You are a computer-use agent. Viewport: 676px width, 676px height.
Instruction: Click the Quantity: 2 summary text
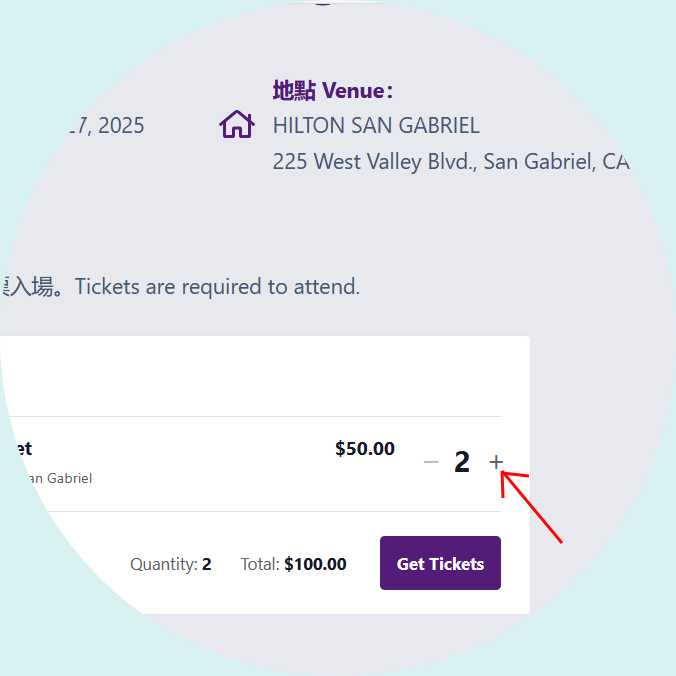[x=171, y=564]
